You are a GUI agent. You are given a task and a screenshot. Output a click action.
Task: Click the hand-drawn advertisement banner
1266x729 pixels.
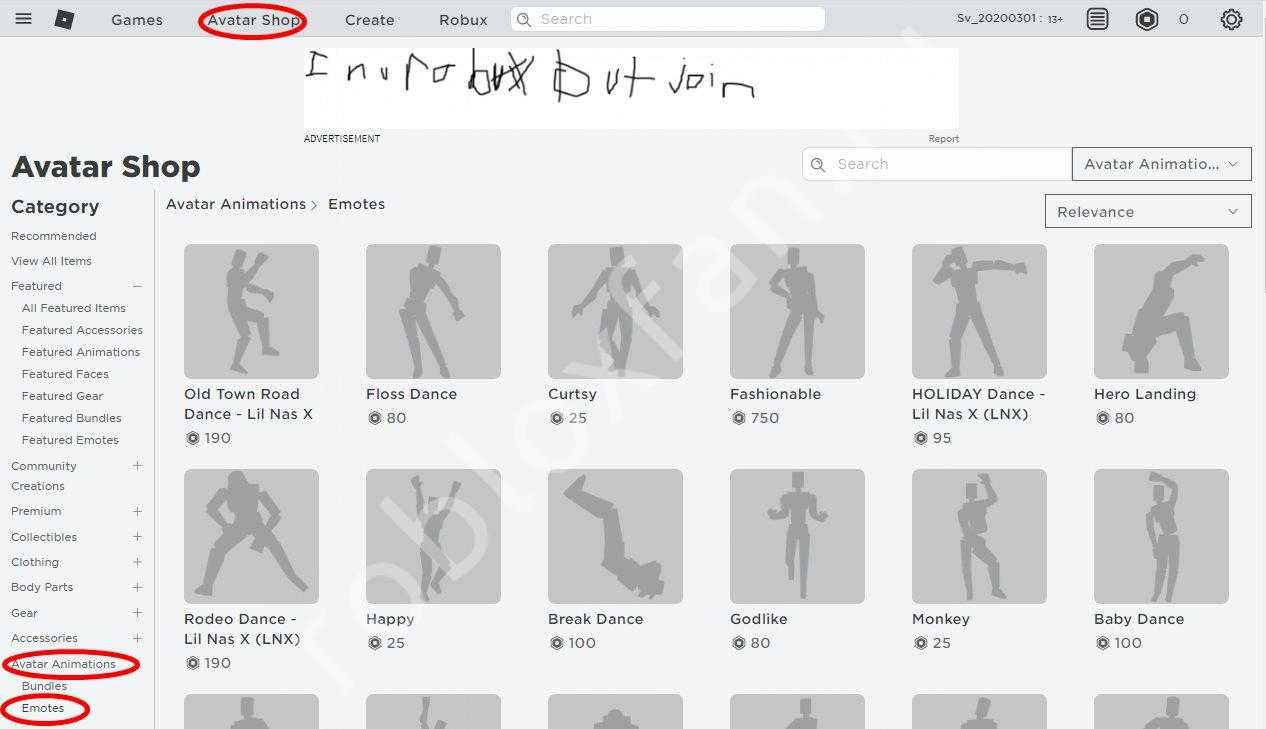pos(631,88)
